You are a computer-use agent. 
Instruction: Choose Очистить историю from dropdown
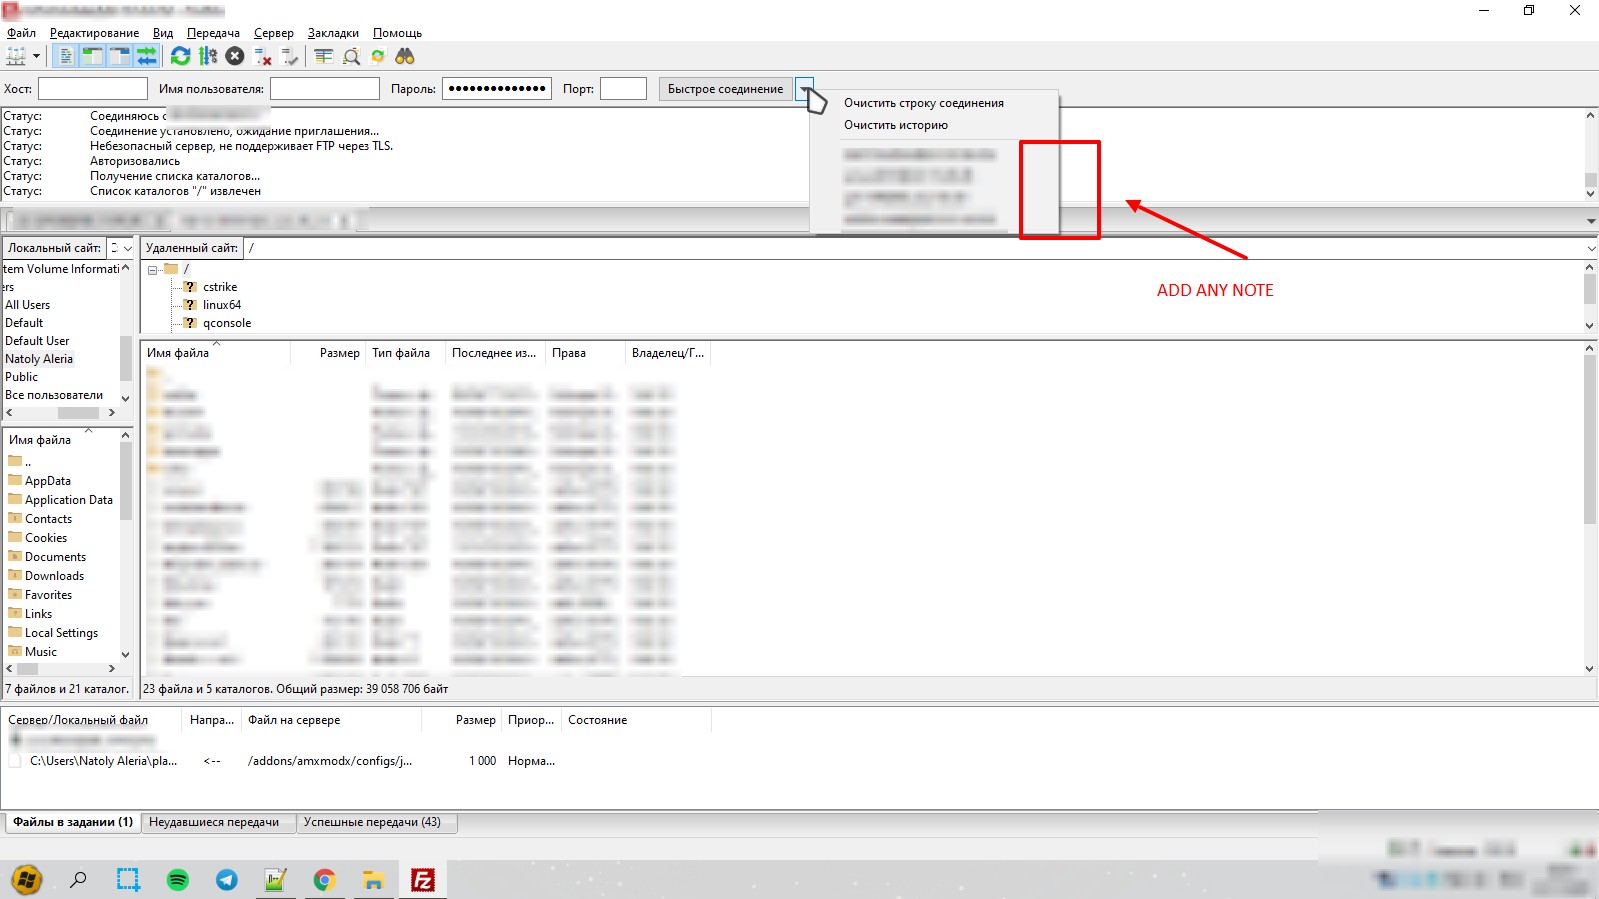pos(896,125)
